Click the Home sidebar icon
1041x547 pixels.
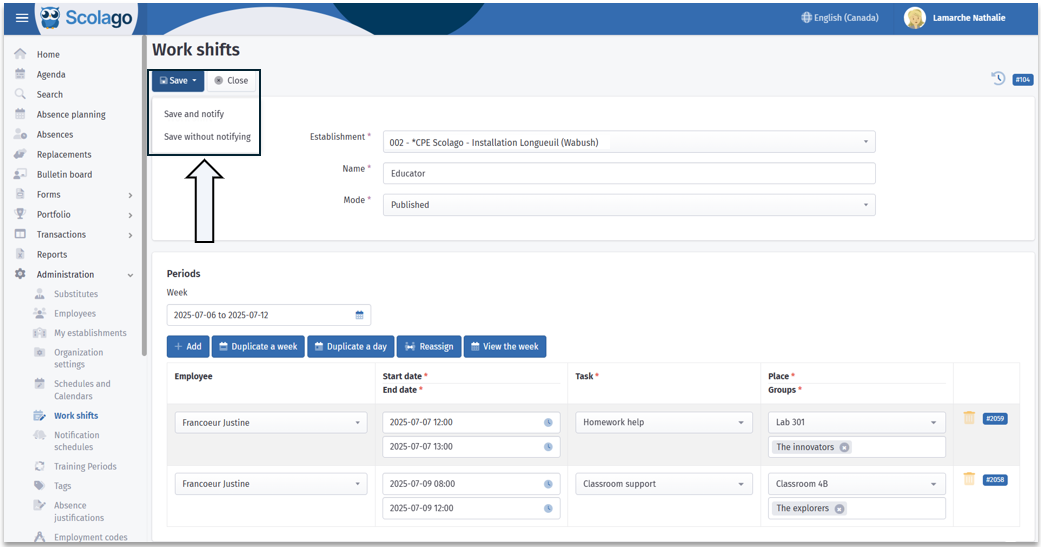point(21,54)
